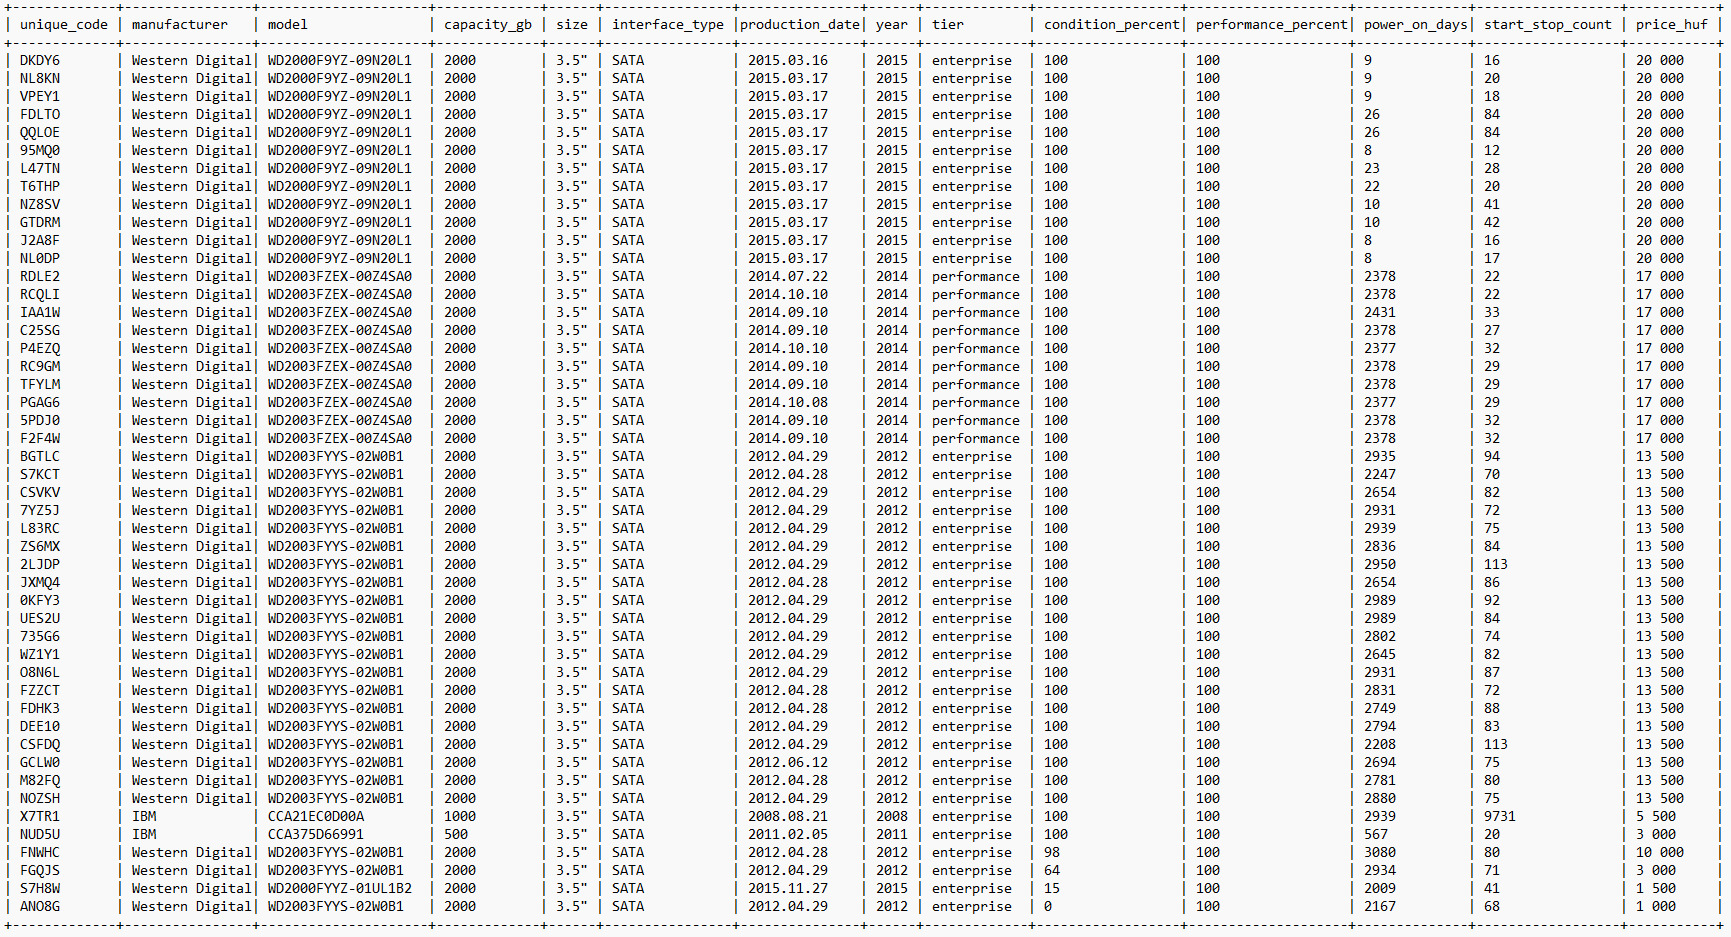Select production date 2008.08.21

tap(788, 816)
